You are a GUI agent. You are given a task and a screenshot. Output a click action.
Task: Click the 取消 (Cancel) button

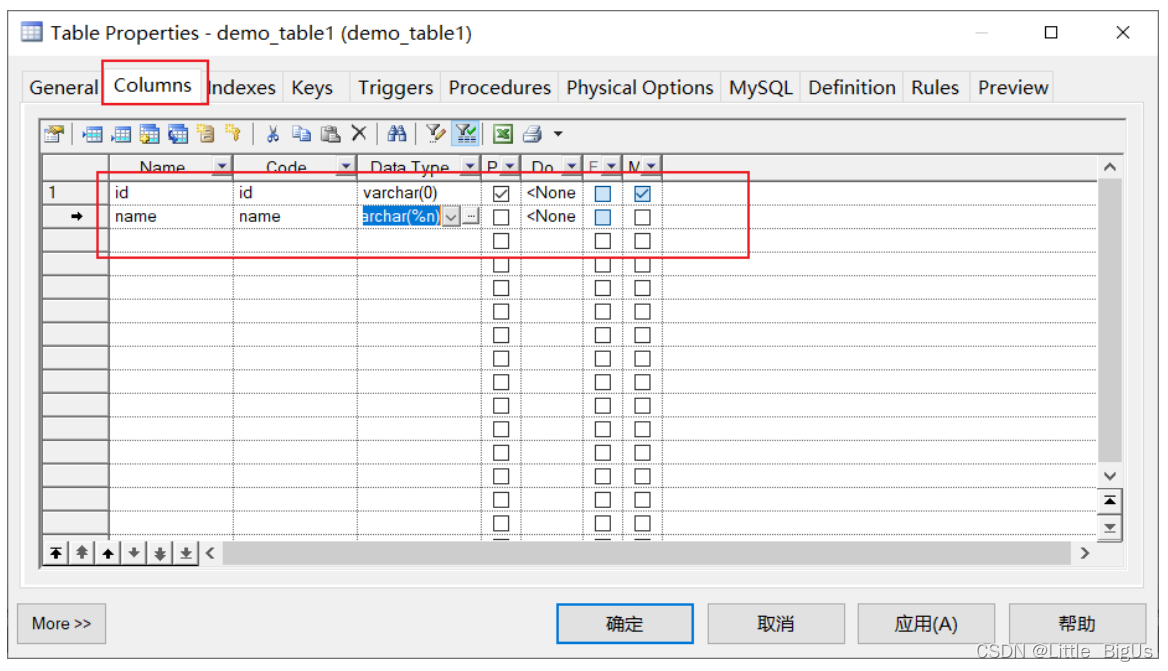(x=775, y=624)
